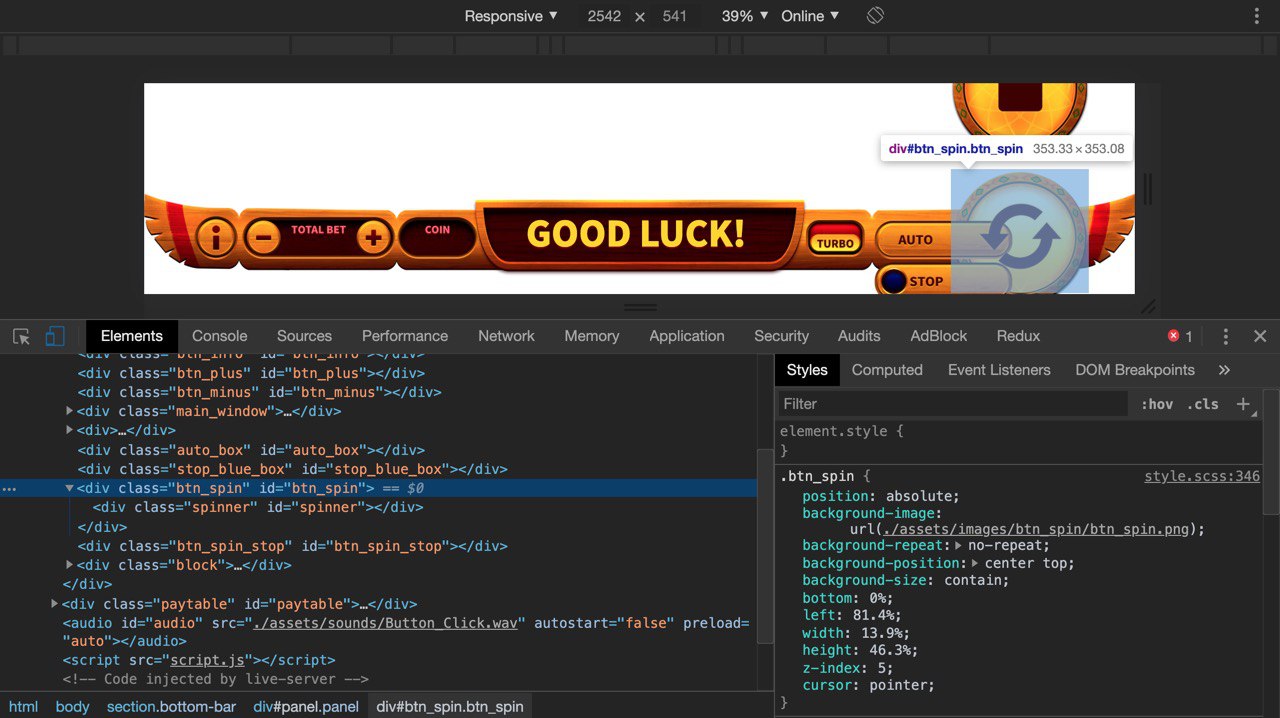Open the 39% zoom dropdown
The width and height of the screenshot is (1280, 718).
coord(745,16)
